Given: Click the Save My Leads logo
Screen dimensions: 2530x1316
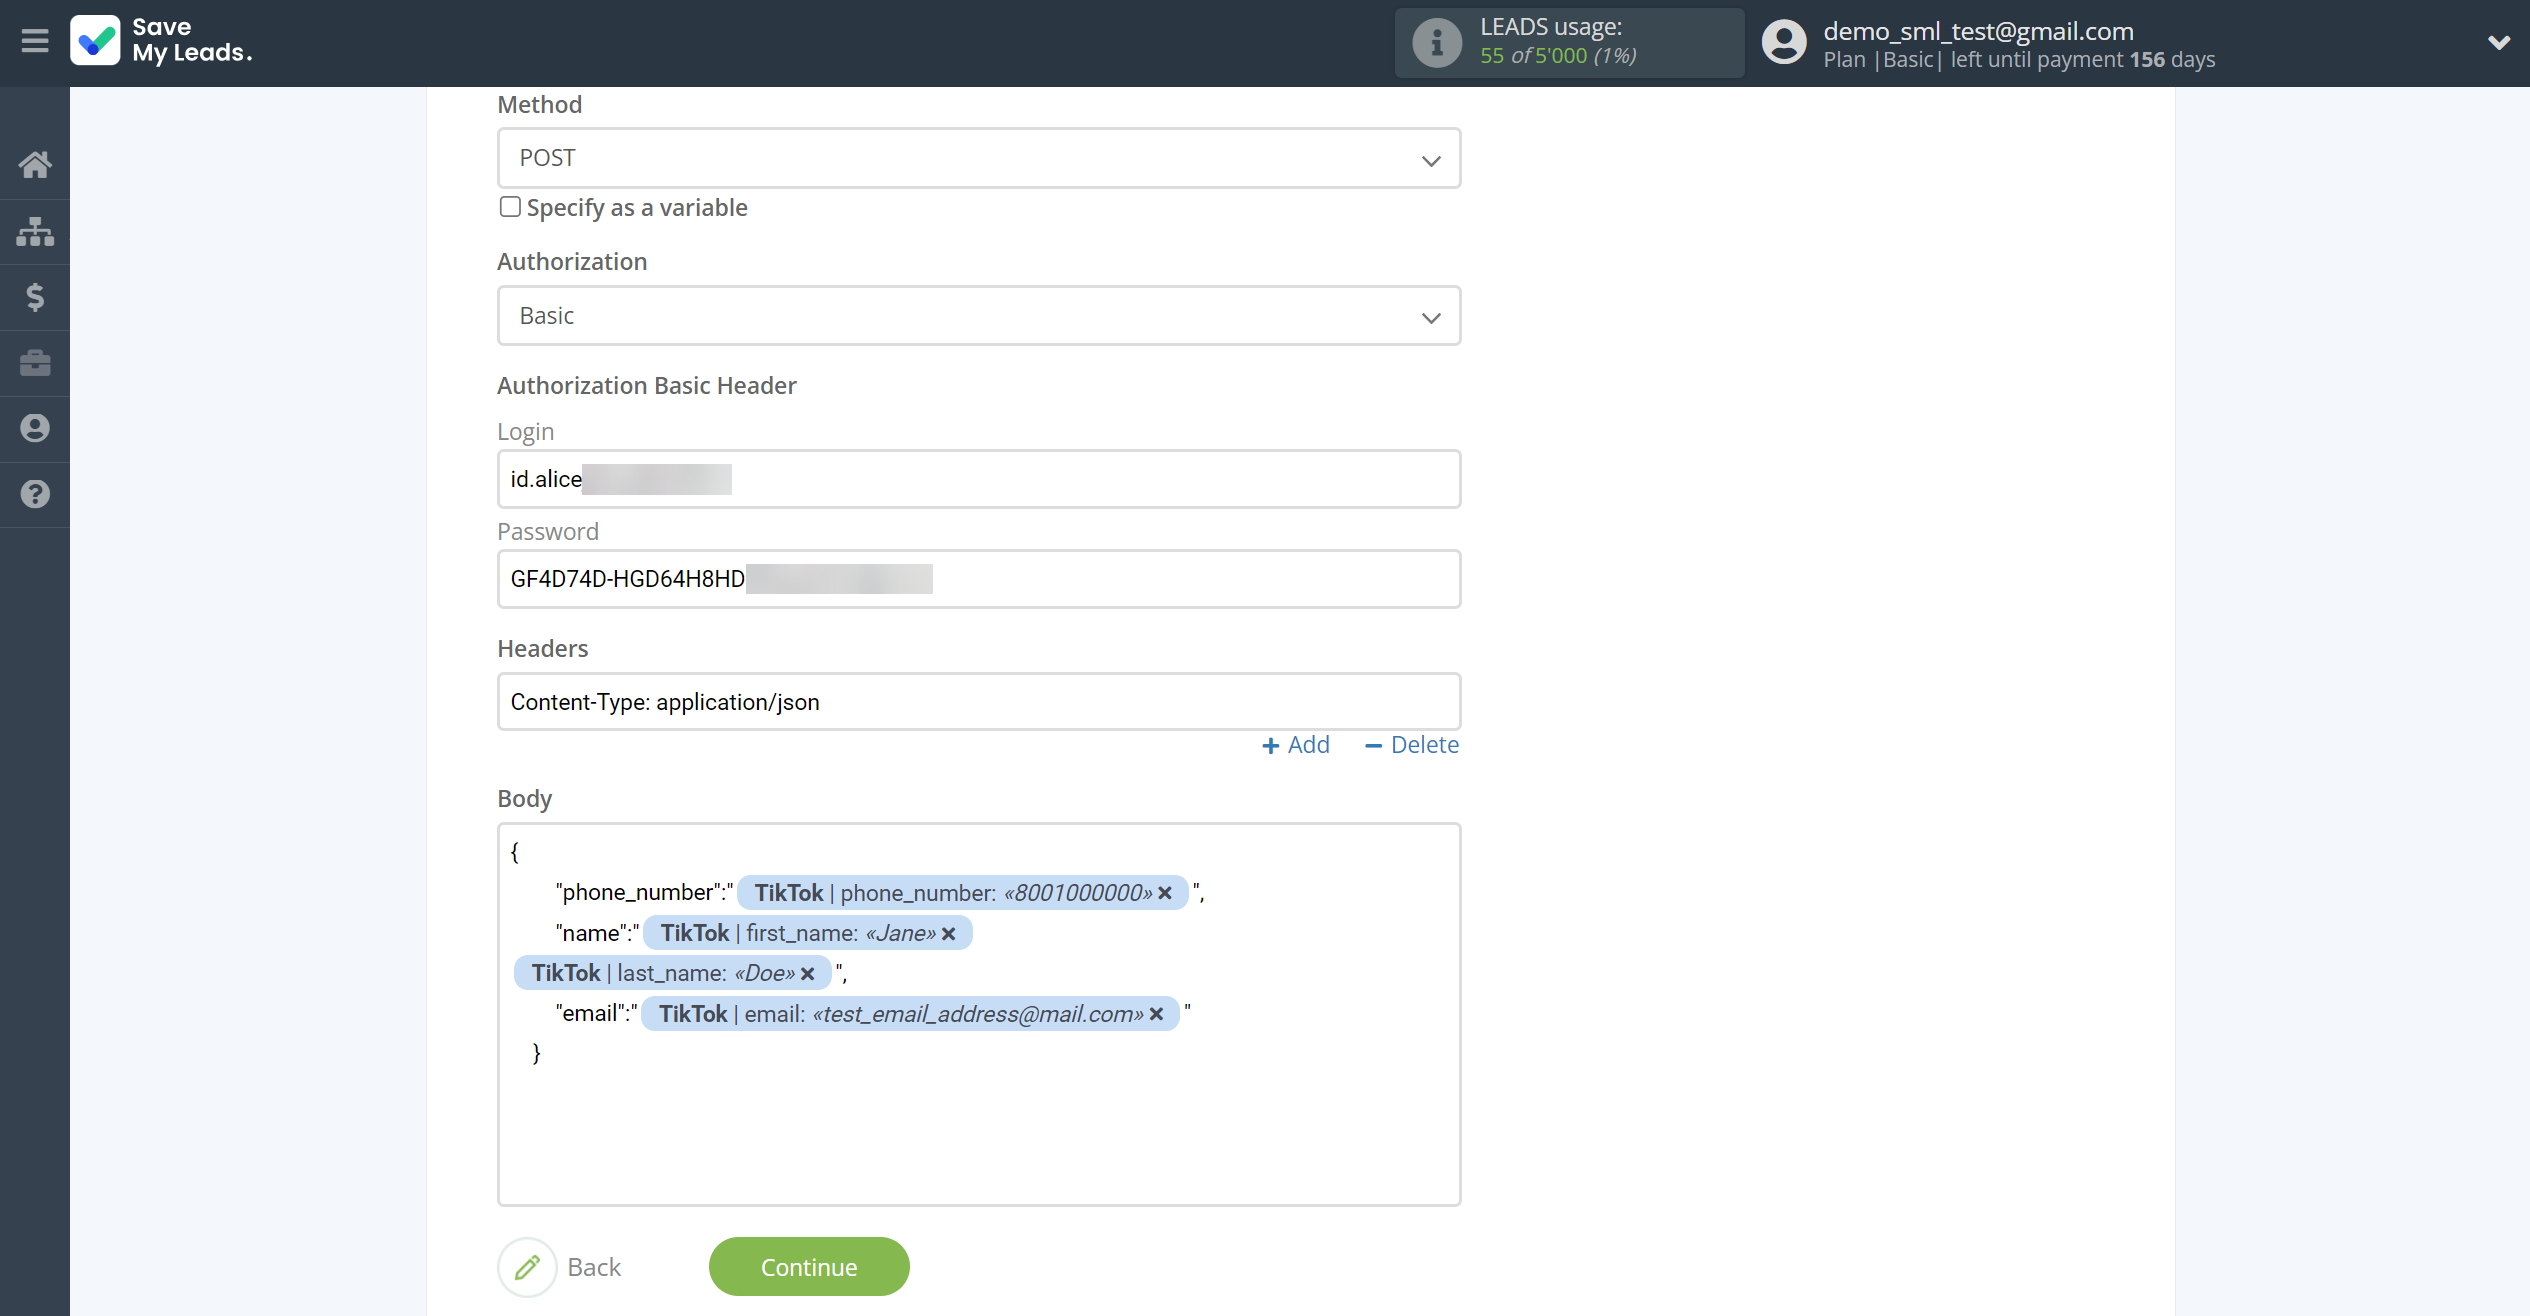Looking at the screenshot, I should (161, 41).
